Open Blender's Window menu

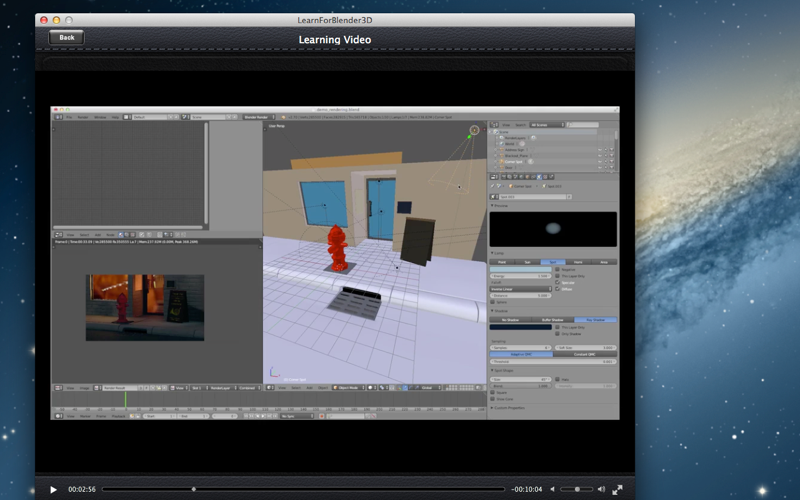pos(100,117)
